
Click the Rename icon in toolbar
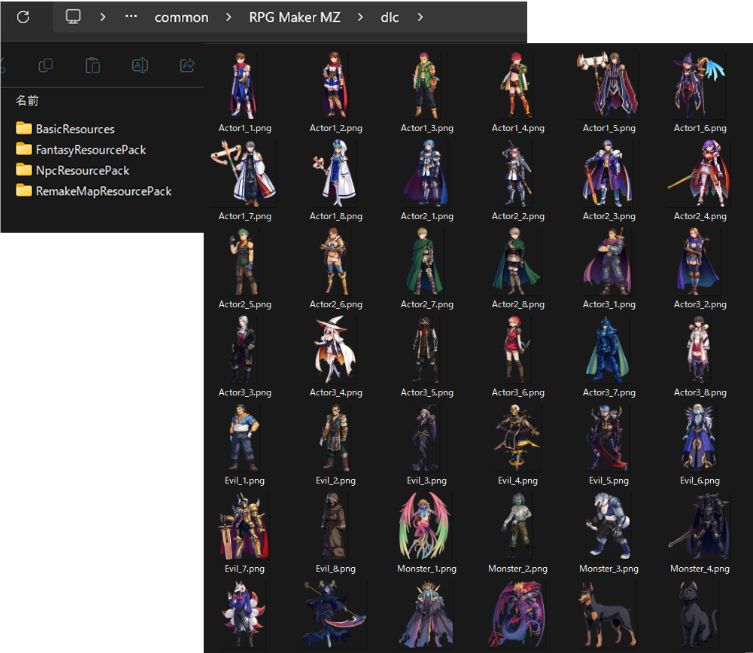click(x=140, y=66)
